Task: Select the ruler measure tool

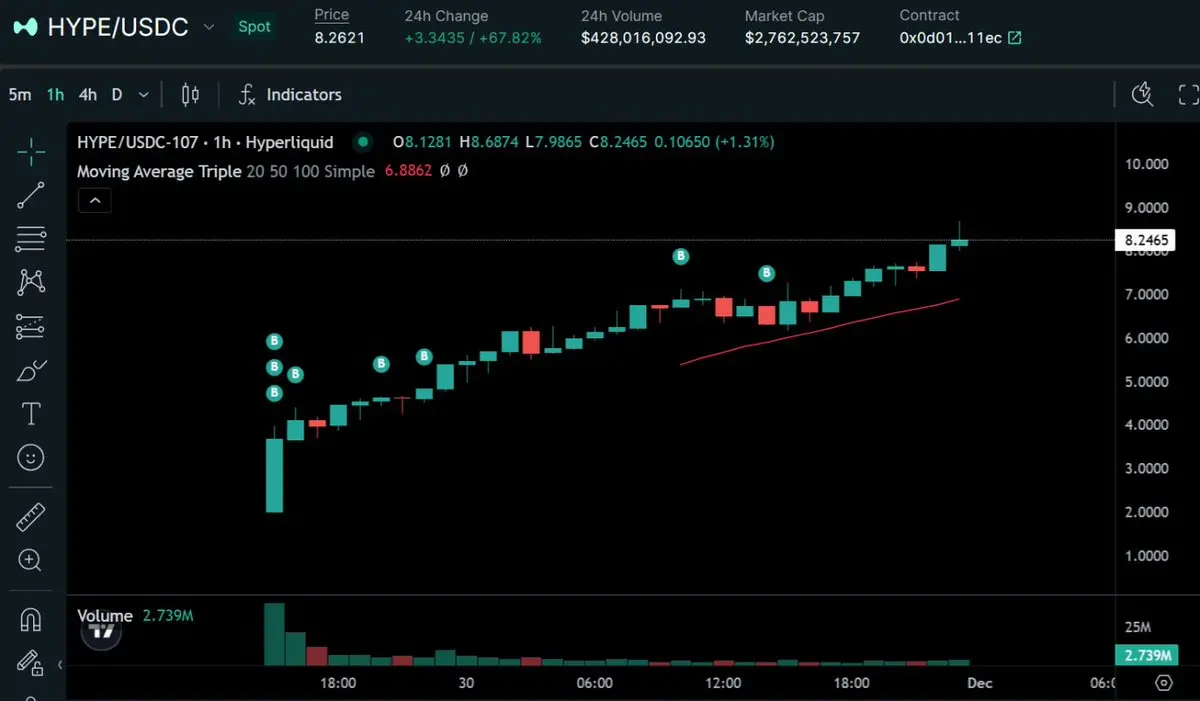Action: (31, 517)
